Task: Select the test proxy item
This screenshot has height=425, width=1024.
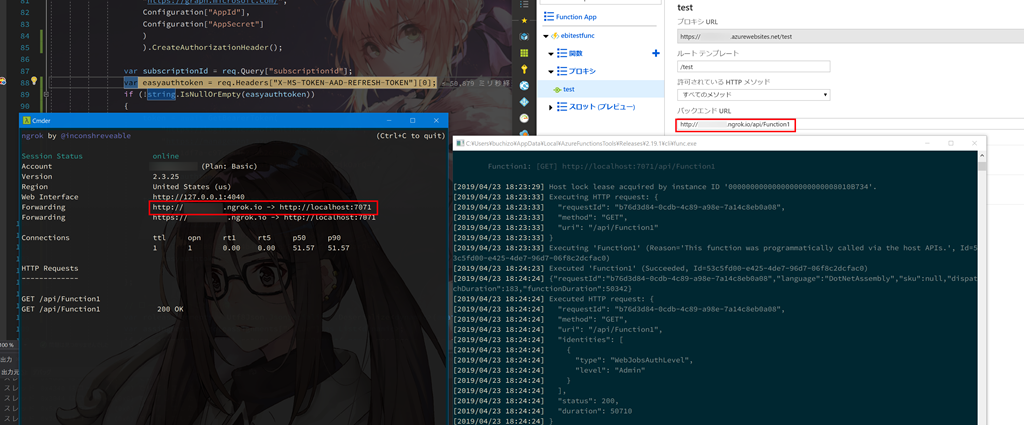Action: (568, 89)
